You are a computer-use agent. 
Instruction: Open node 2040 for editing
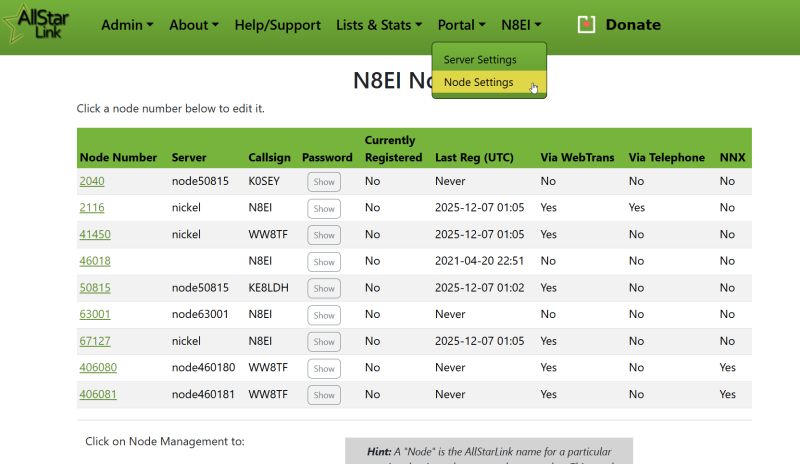(92, 181)
